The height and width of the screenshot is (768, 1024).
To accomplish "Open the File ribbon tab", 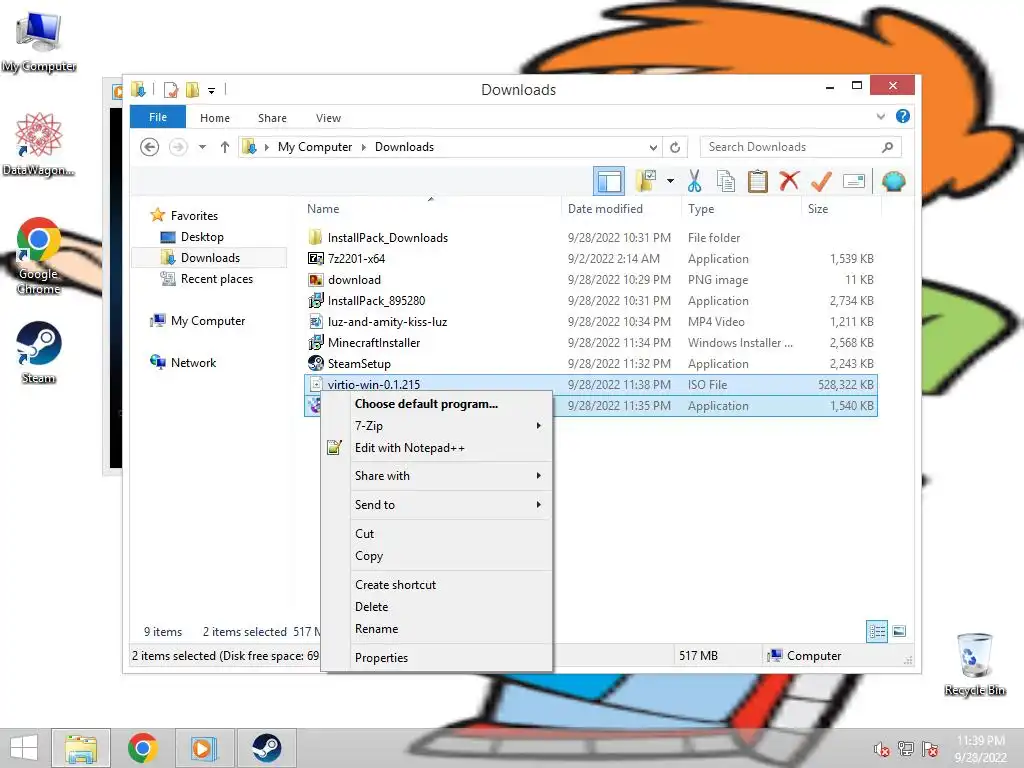I will [x=158, y=117].
